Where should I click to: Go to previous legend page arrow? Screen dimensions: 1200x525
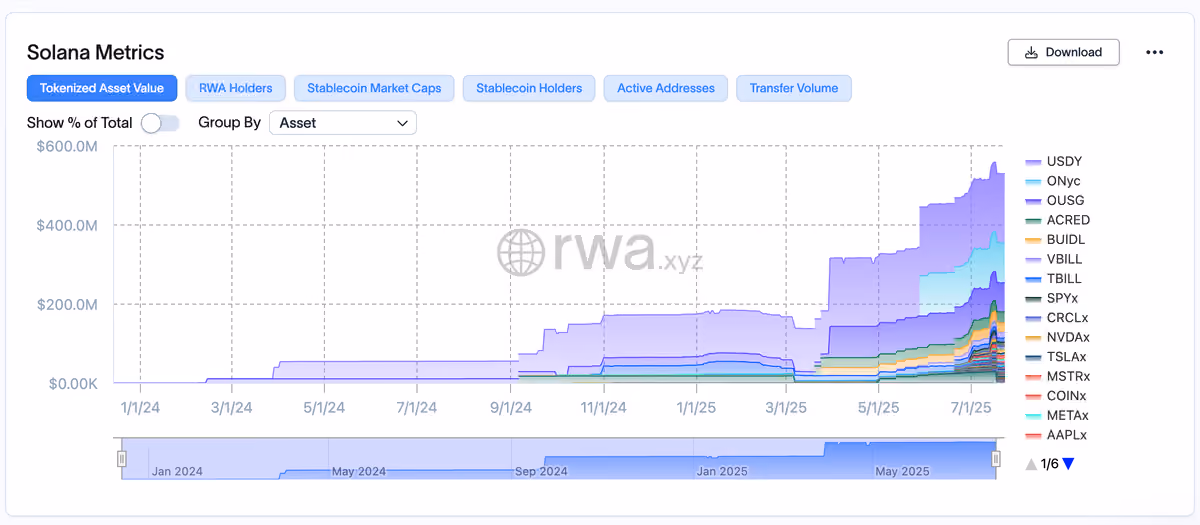click(1031, 464)
